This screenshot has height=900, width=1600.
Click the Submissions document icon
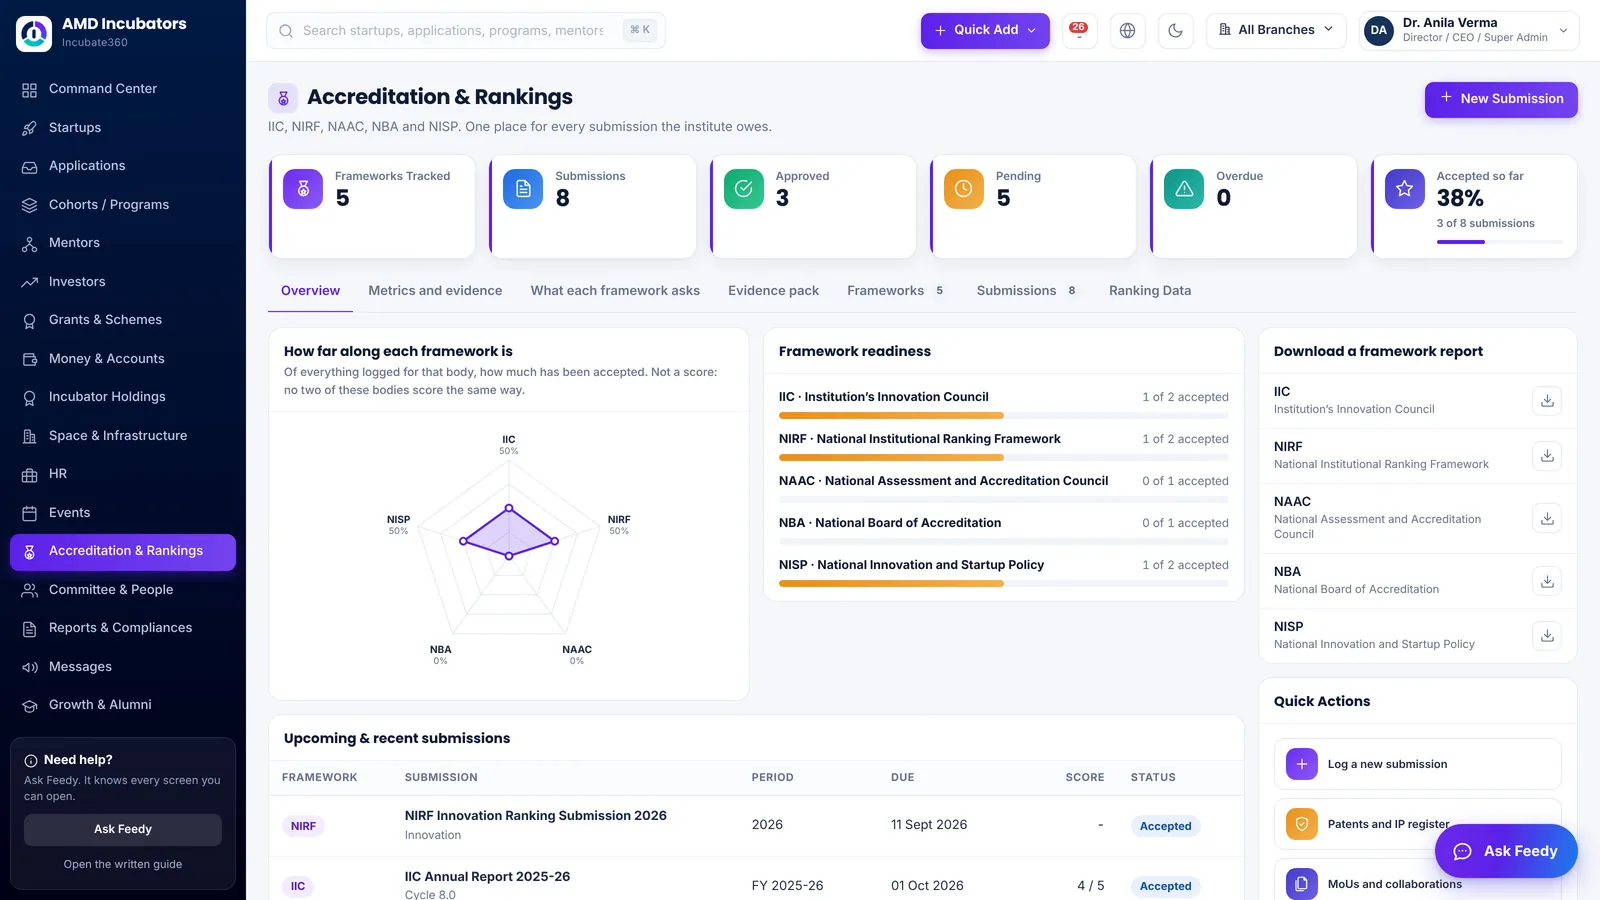523,189
